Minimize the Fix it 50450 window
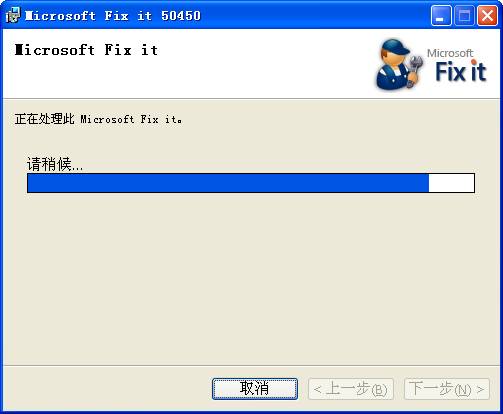 point(441,16)
